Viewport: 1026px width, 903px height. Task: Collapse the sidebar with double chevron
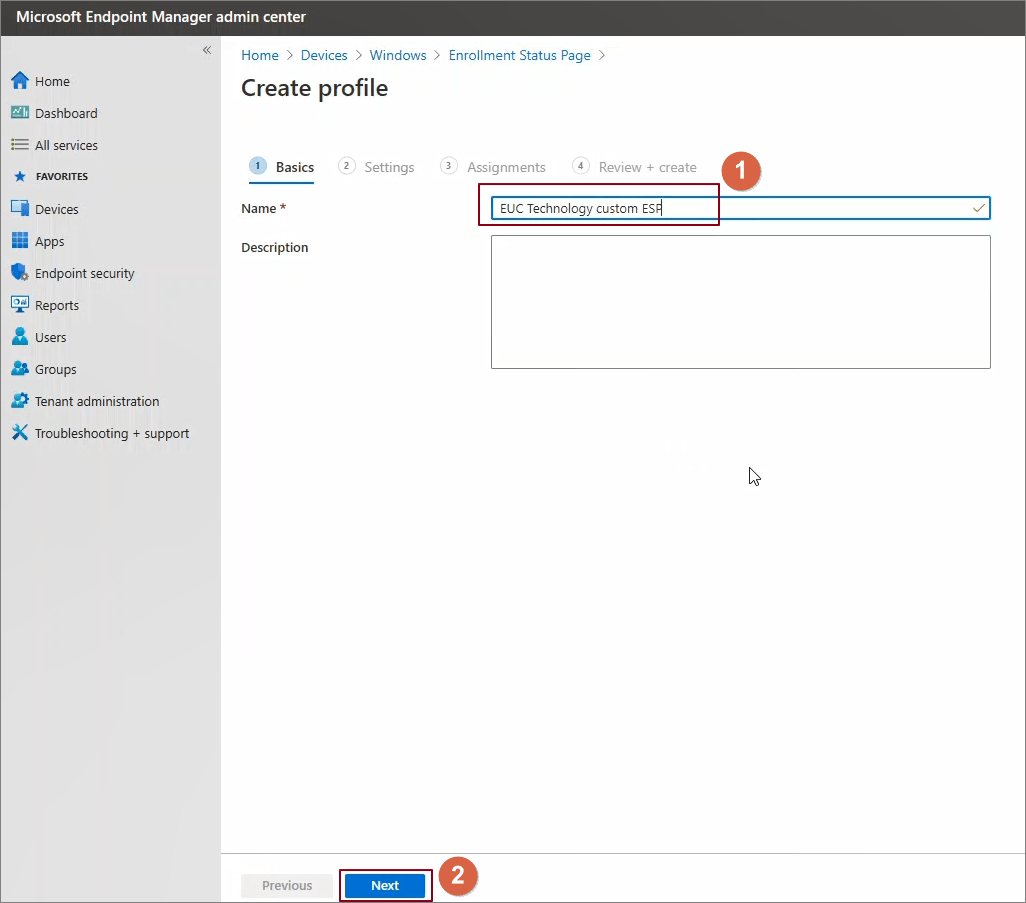coord(207,50)
